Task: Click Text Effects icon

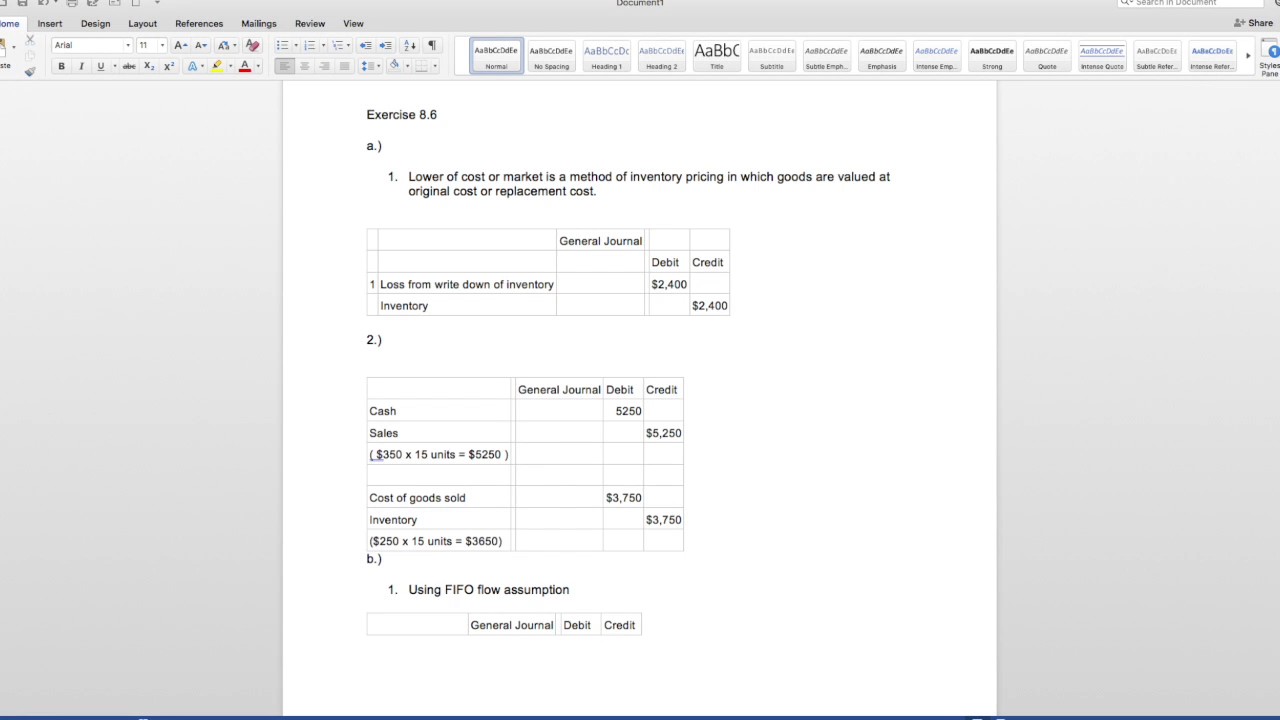Action: [x=193, y=66]
